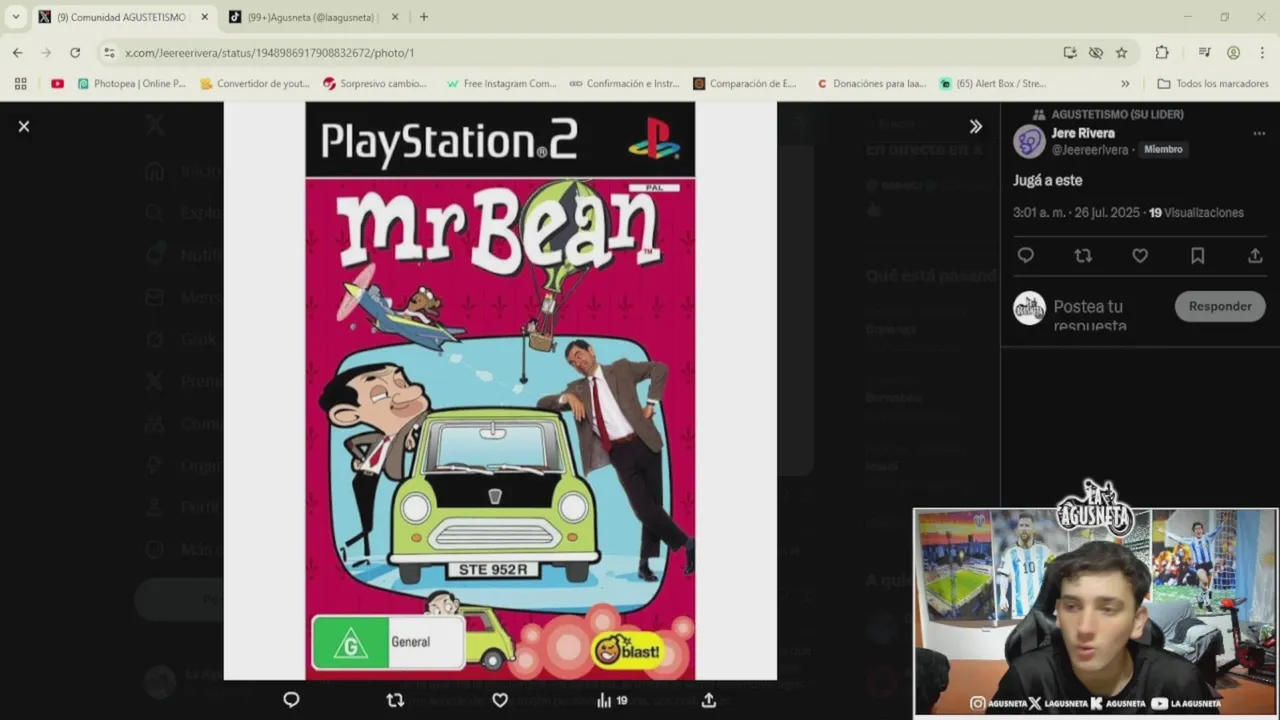This screenshot has height=720, width=1280.
Task: Bookmark the post in the panel
Action: [x=1197, y=256]
